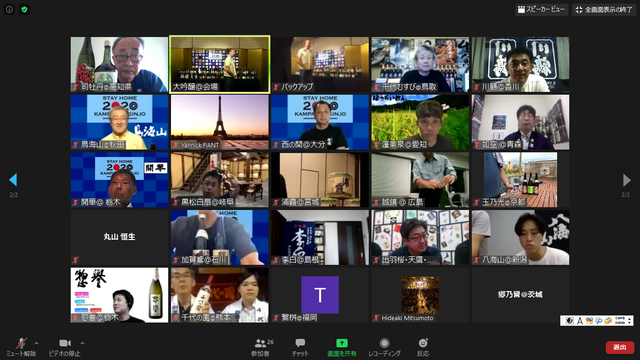Select the 川鶴@香川 video tile
Viewport: 640px width, 360px height.
point(520,64)
